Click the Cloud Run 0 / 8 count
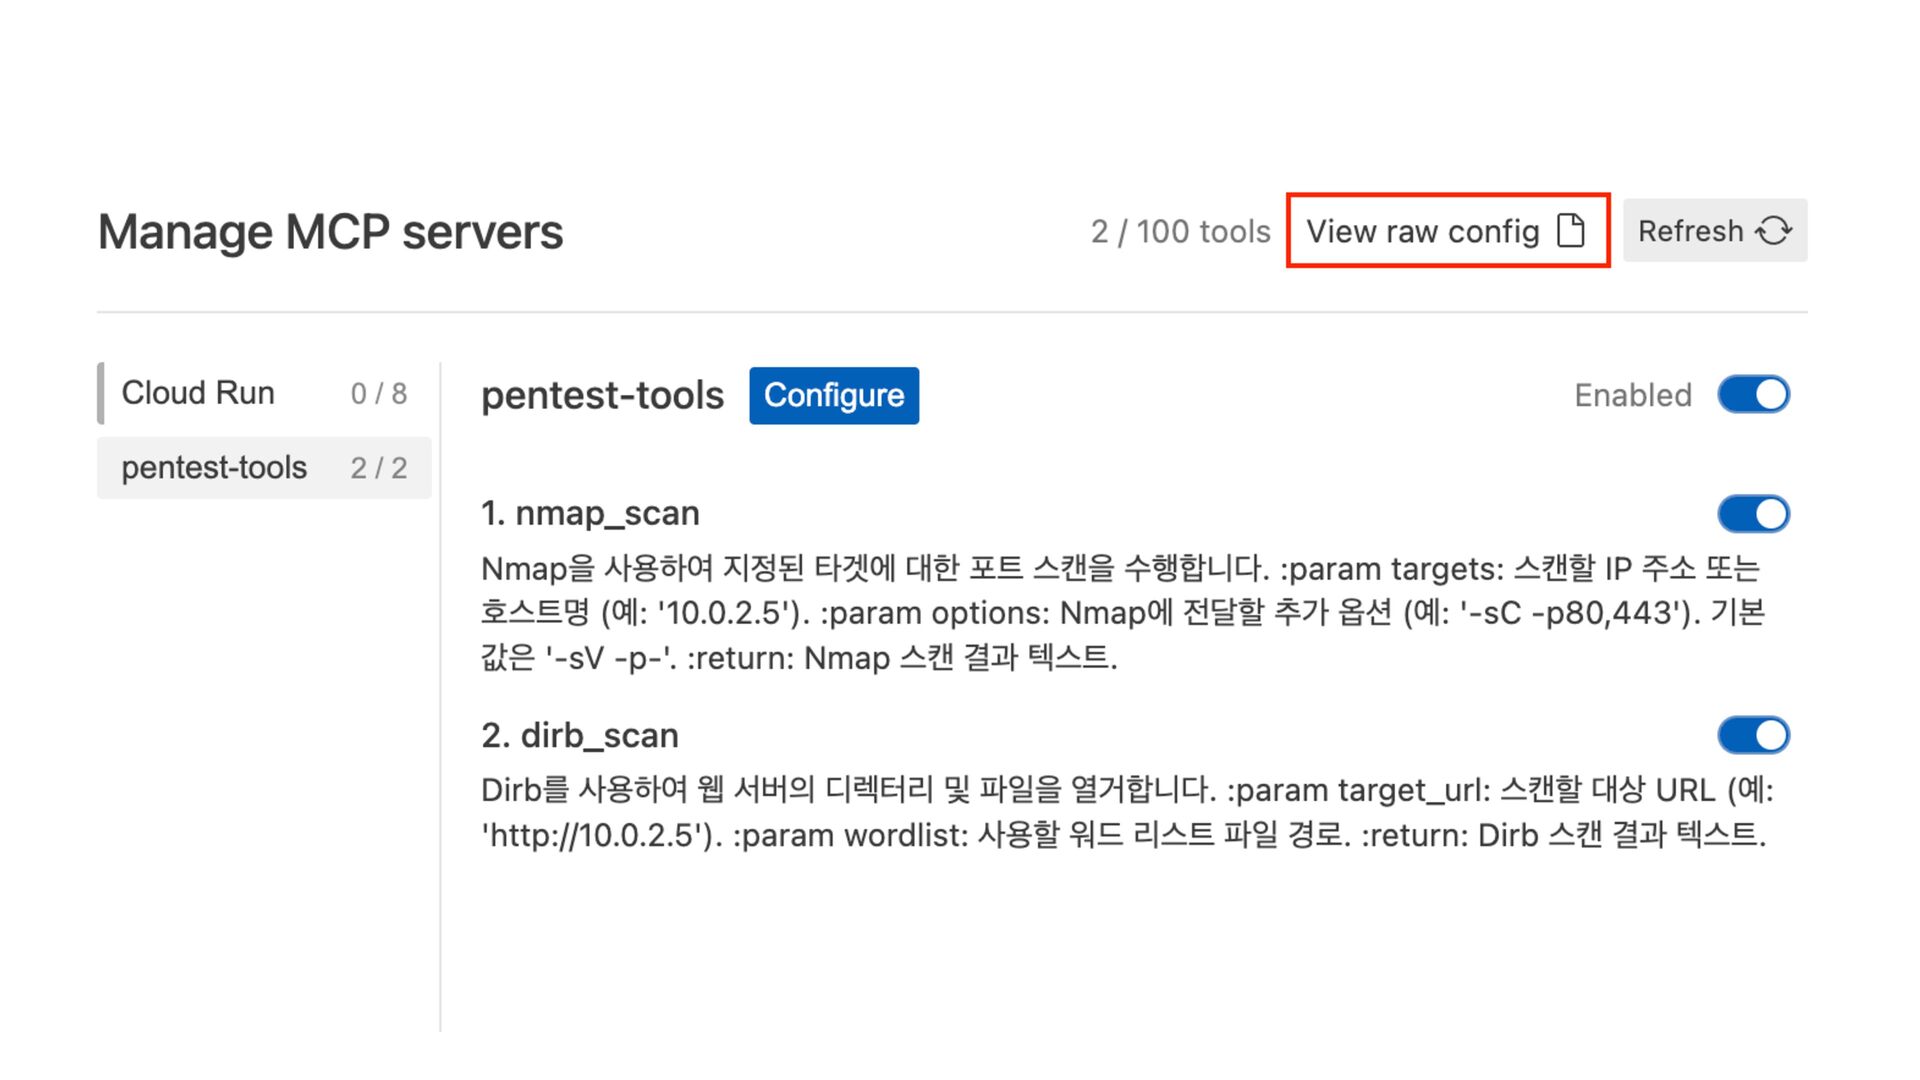This screenshot has width=1920, height=1080. 379,394
